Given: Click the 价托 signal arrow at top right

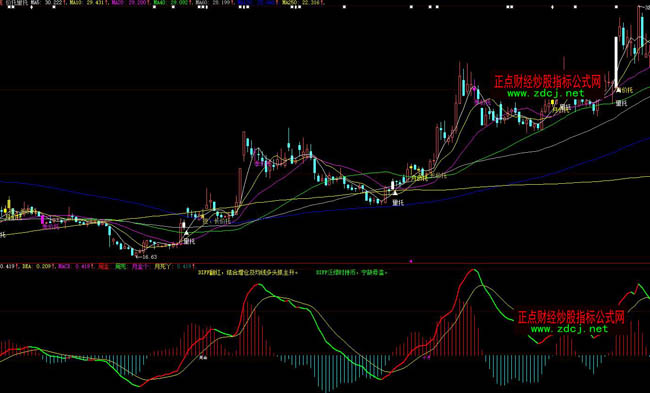Looking at the screenshot, I should click(618, 89).
